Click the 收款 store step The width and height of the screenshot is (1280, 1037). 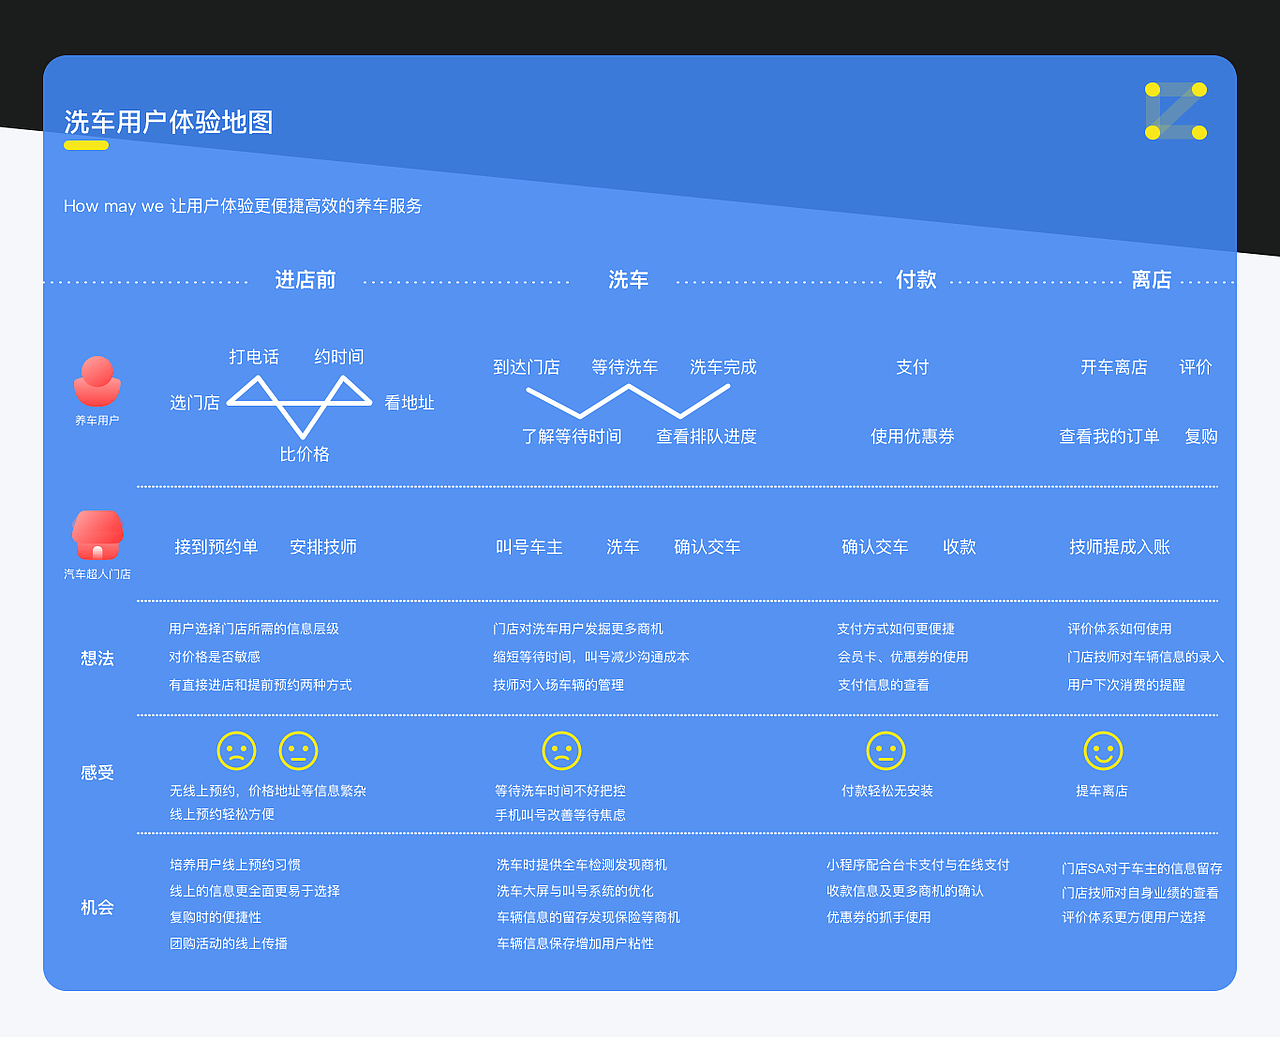point(960,547)
